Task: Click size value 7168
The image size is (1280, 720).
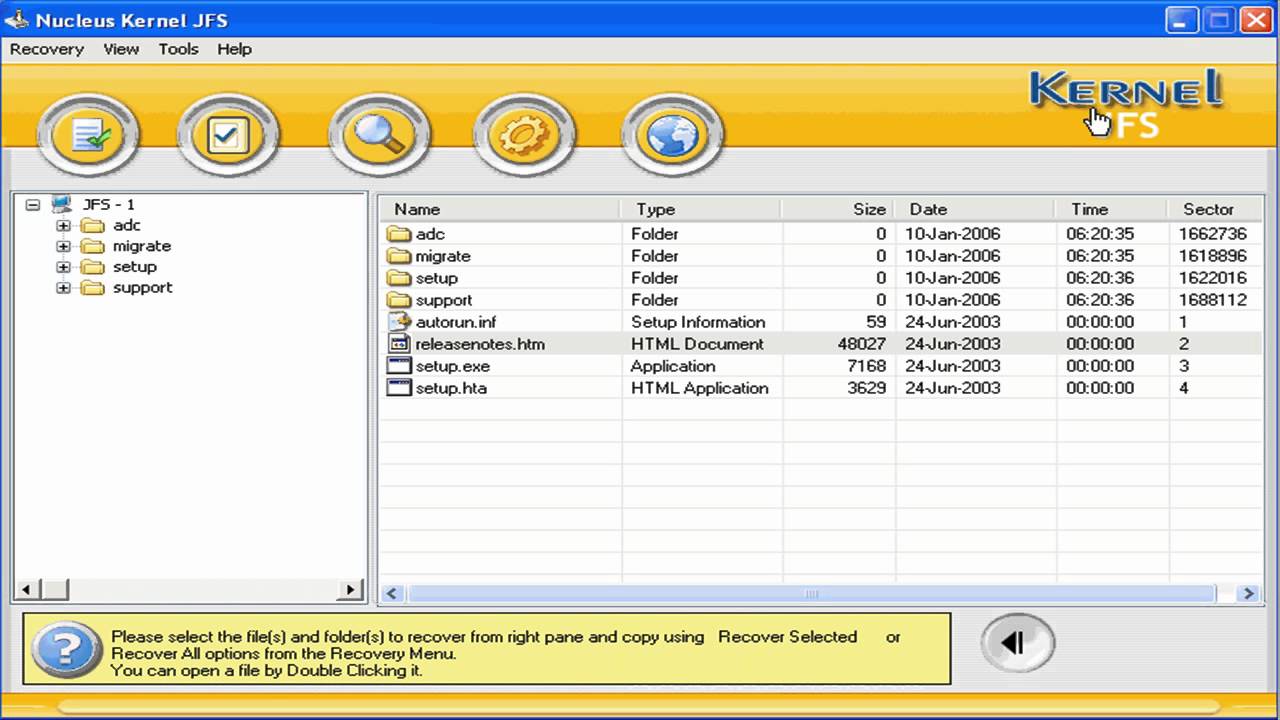Action: pyautogui.click(x=866, y=366)
